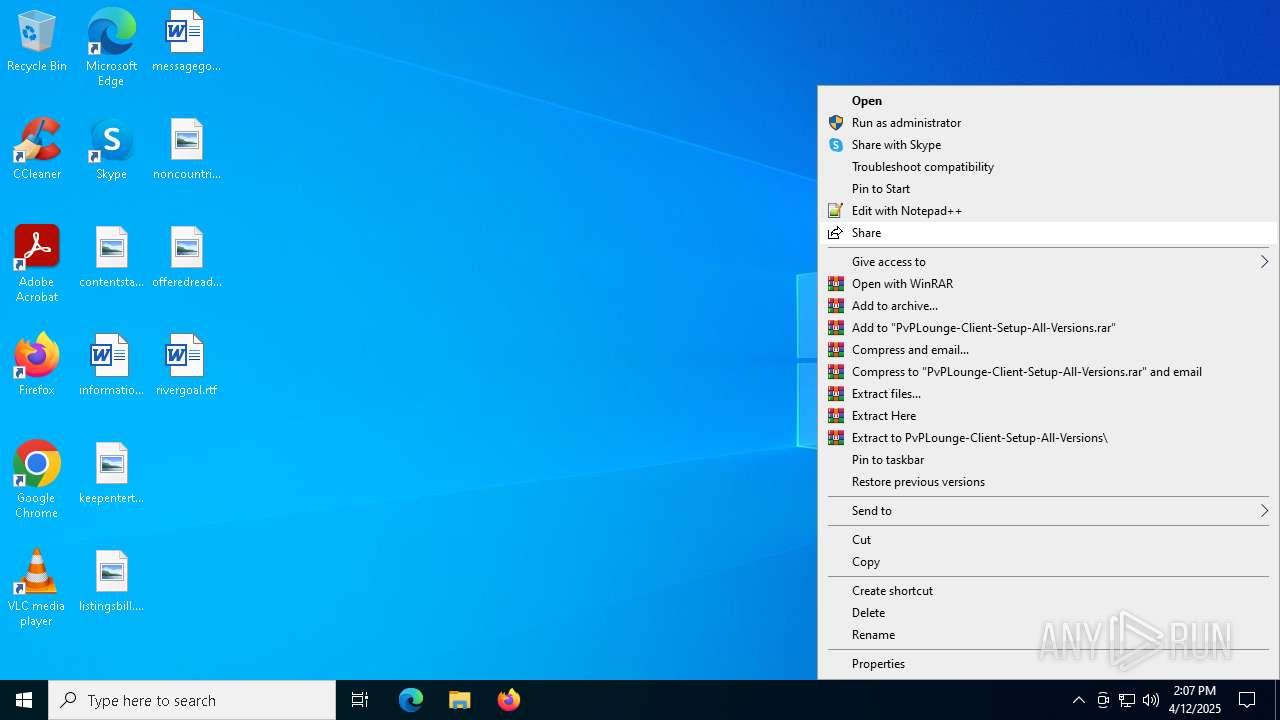Choose Copy in the context menu
The image size is (1280, 720).
point(1048,561)
